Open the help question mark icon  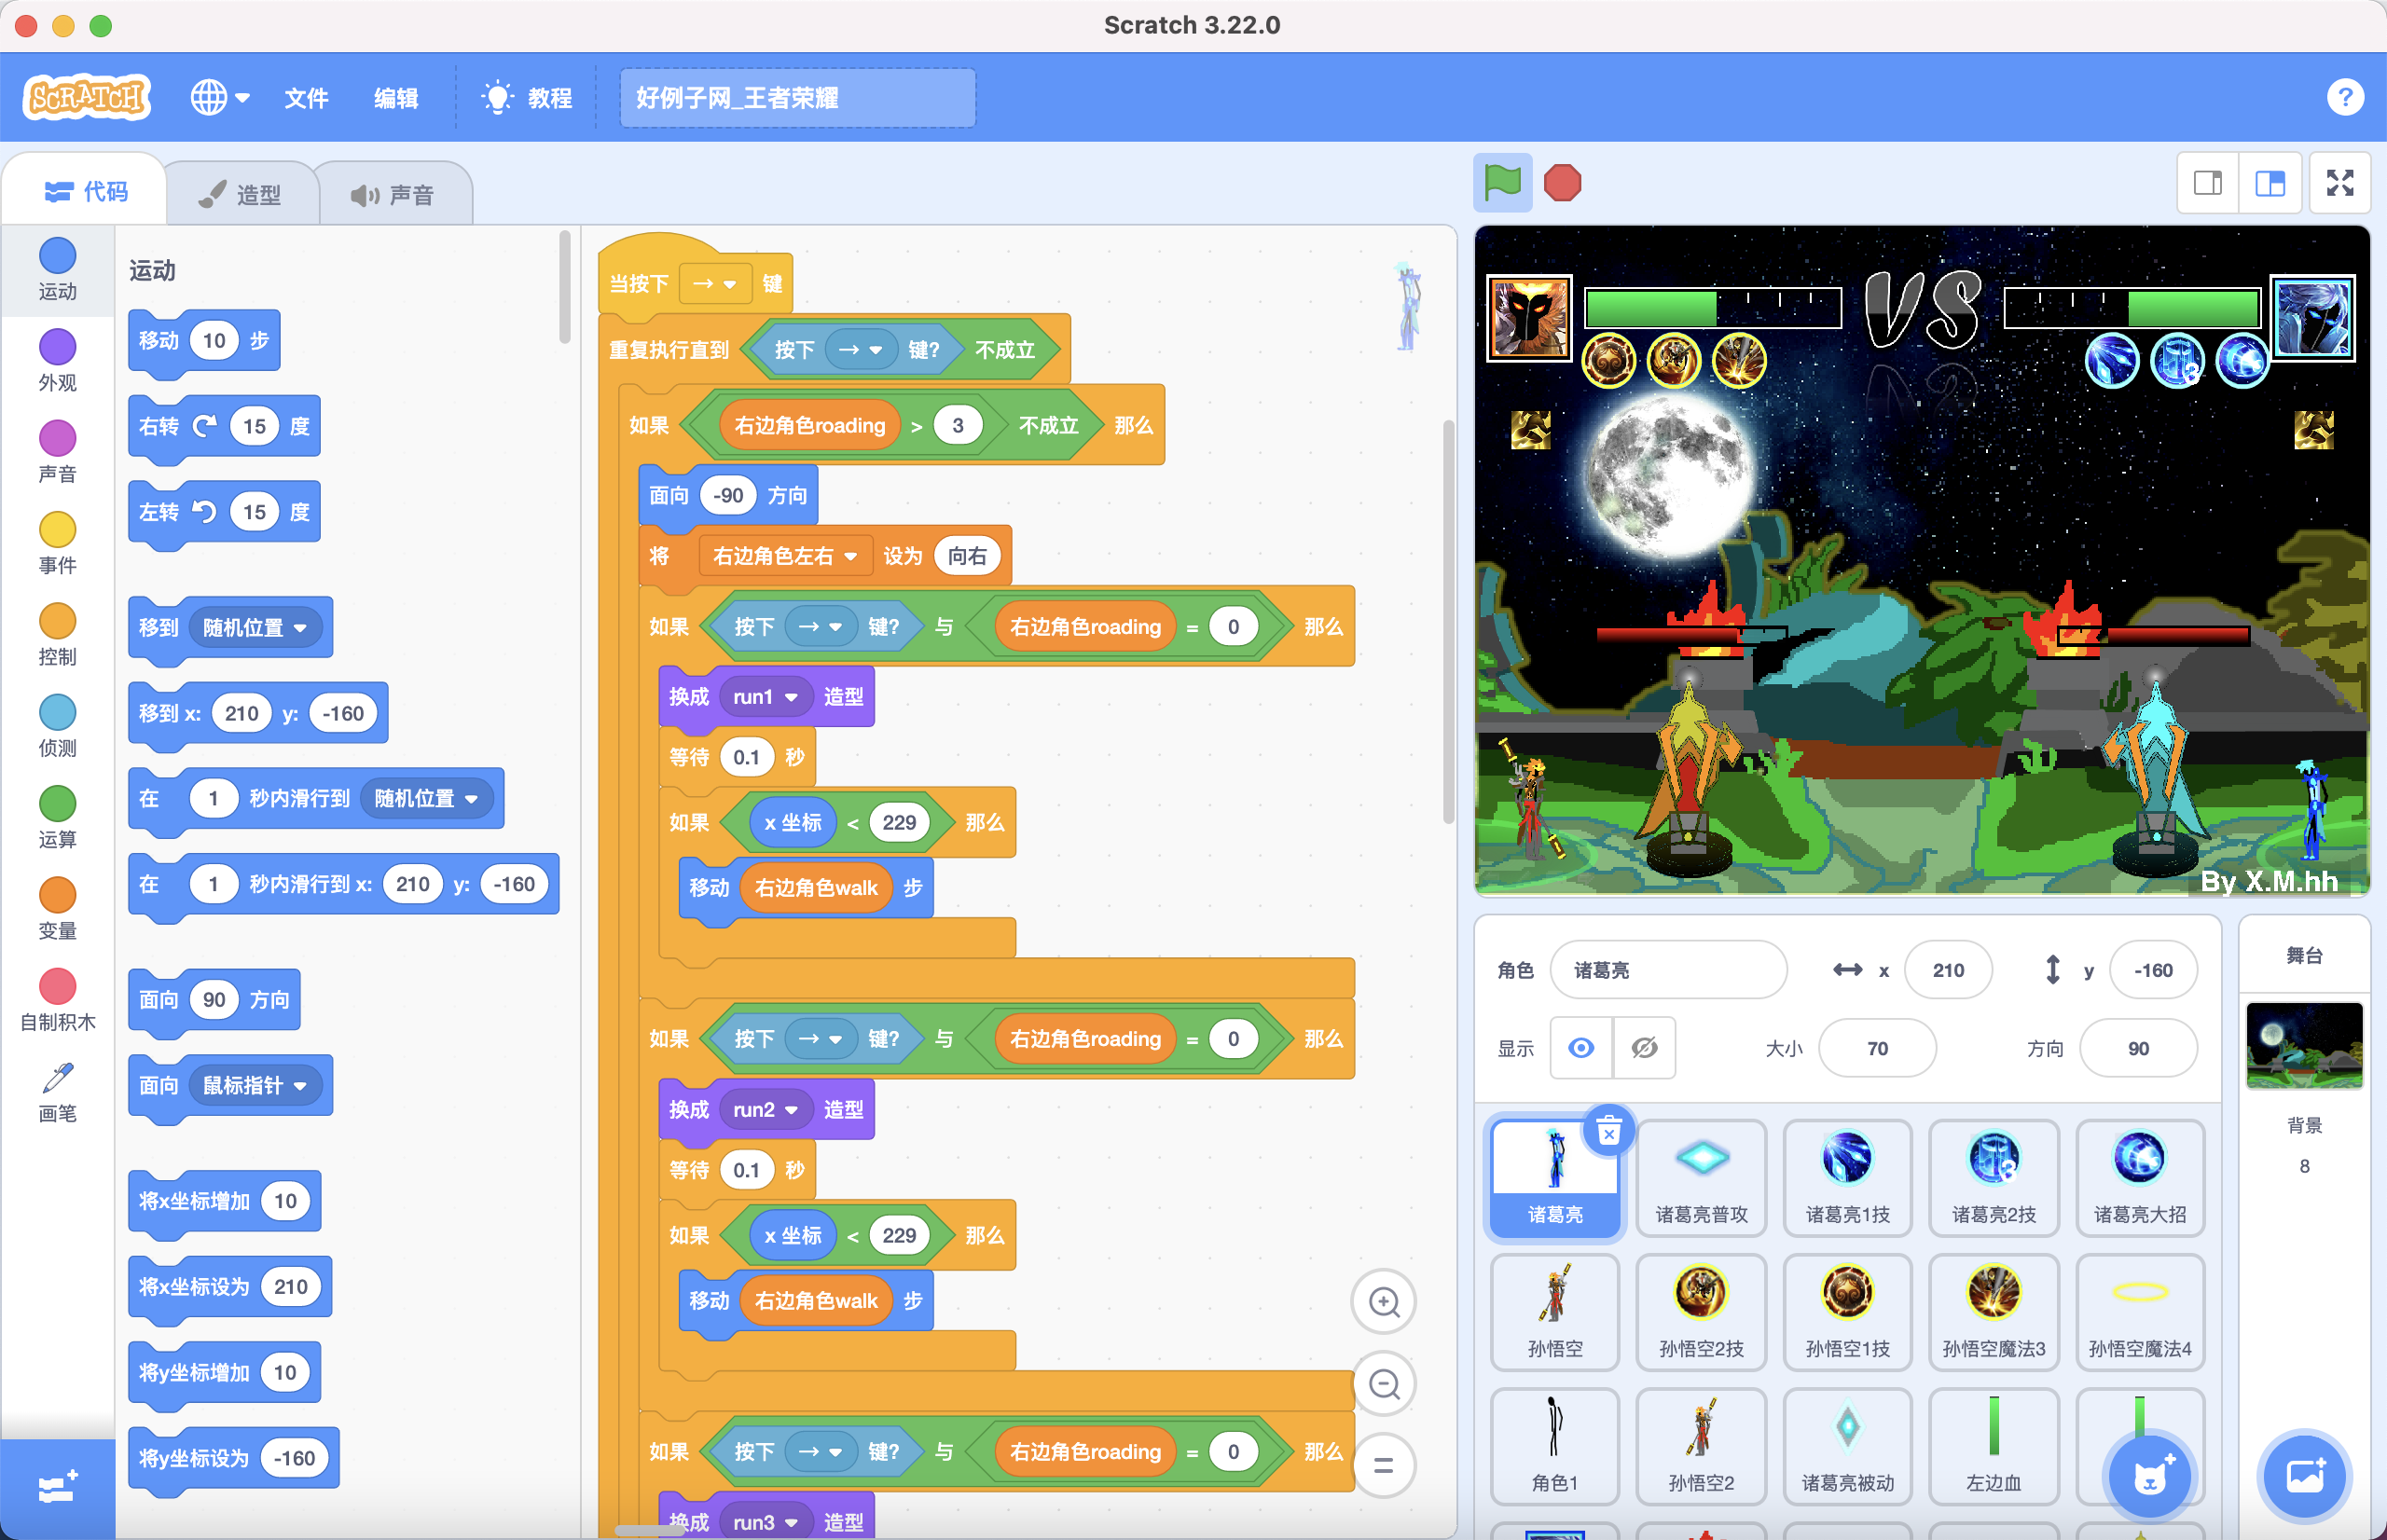2344,97
